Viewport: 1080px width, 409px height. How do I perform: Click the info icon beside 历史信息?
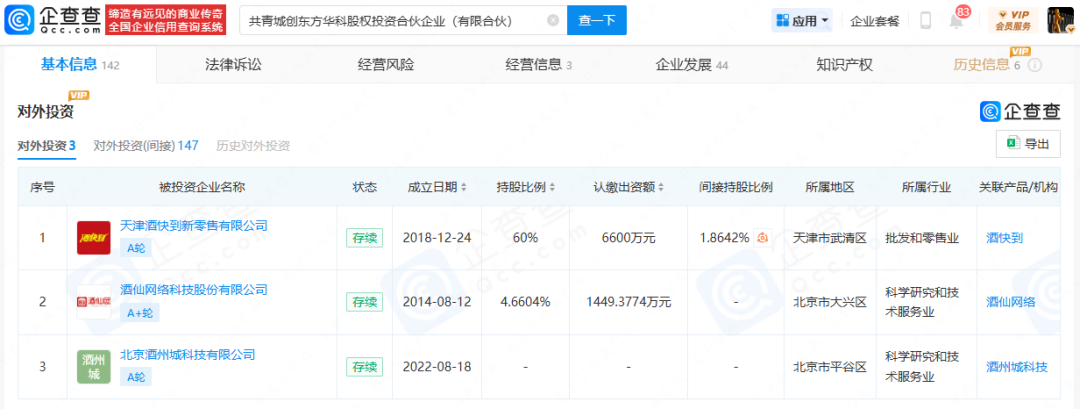[1035, 65]
